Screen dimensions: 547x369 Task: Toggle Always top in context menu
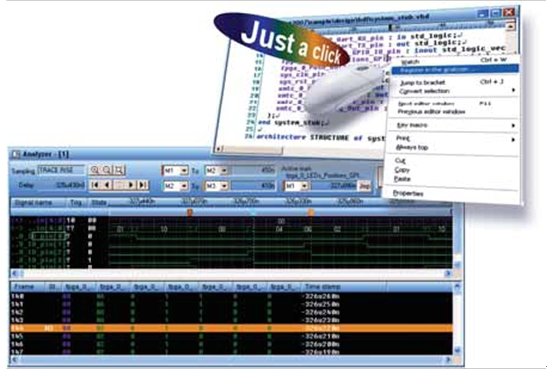pyautogui.click(x=412, y=147)
